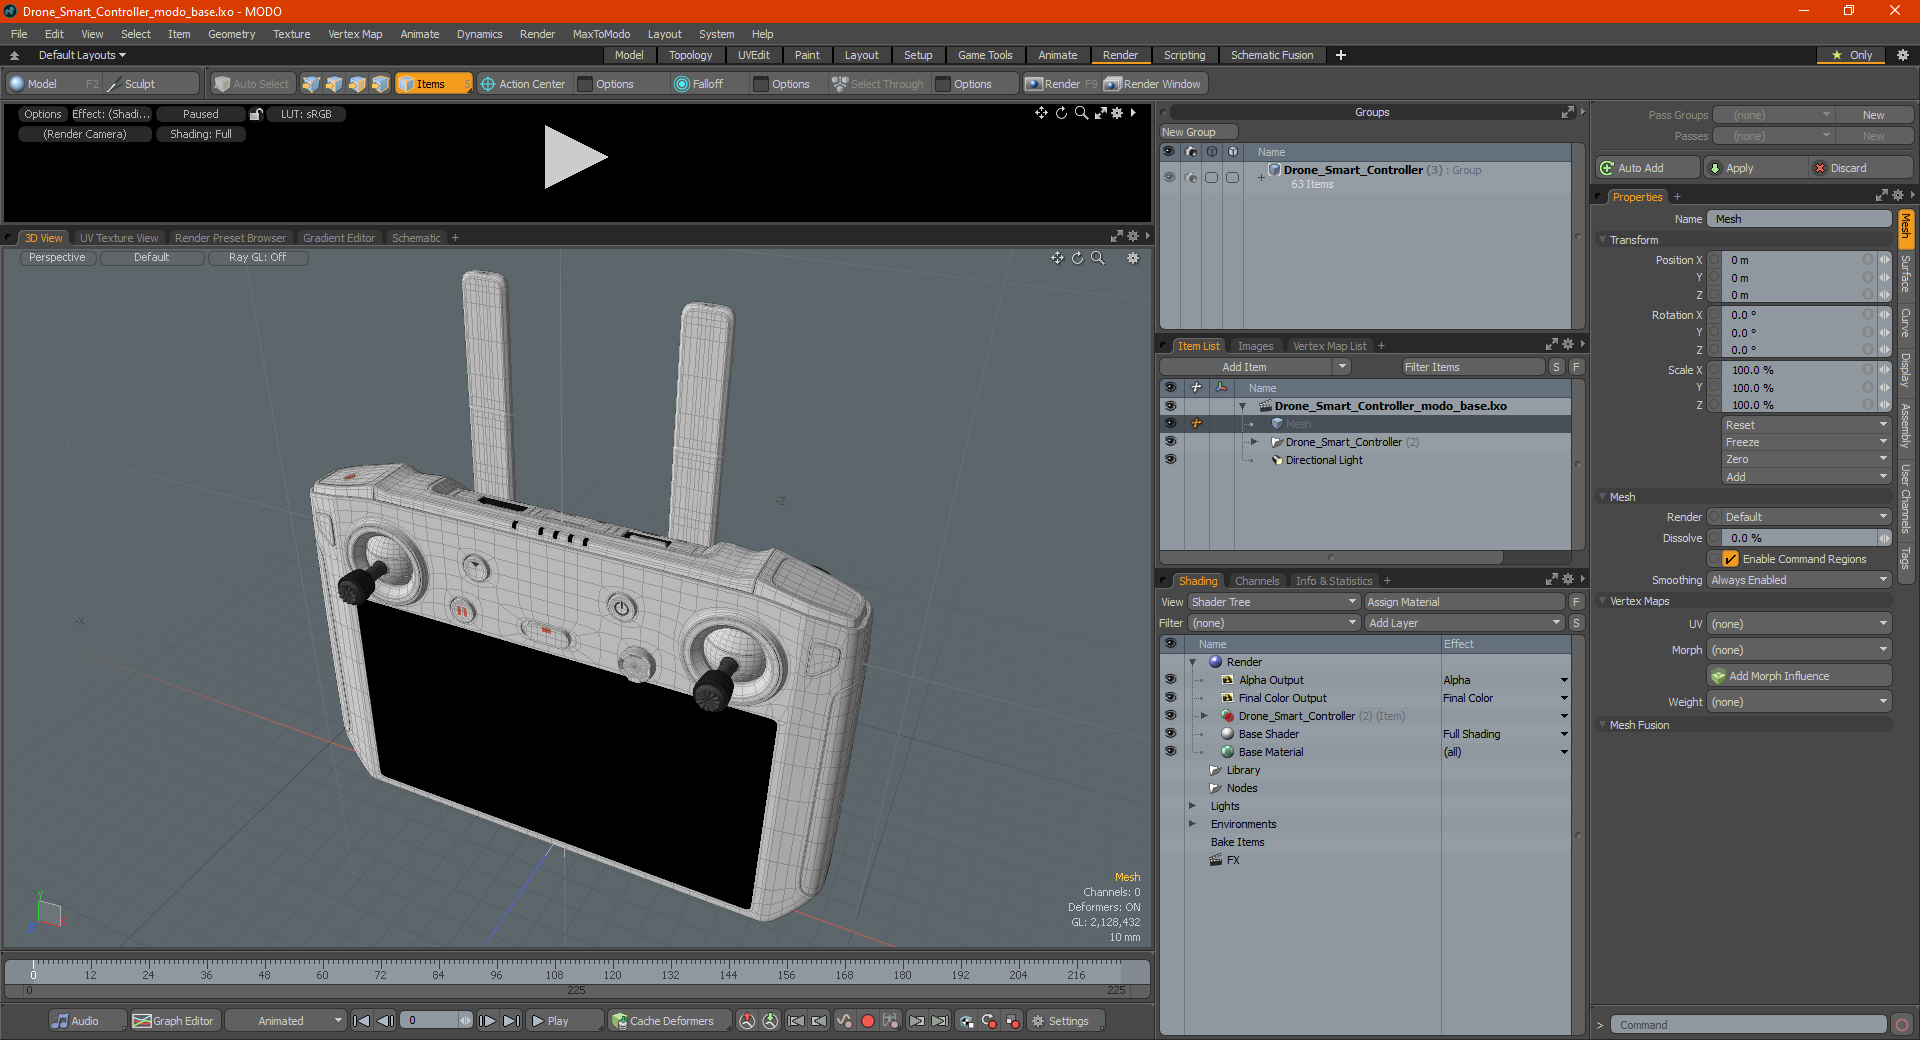Image resolution: width=1920 pixels, height=1040 pixels.
Task: Open the Geometry menu
Action: [231, 34]
